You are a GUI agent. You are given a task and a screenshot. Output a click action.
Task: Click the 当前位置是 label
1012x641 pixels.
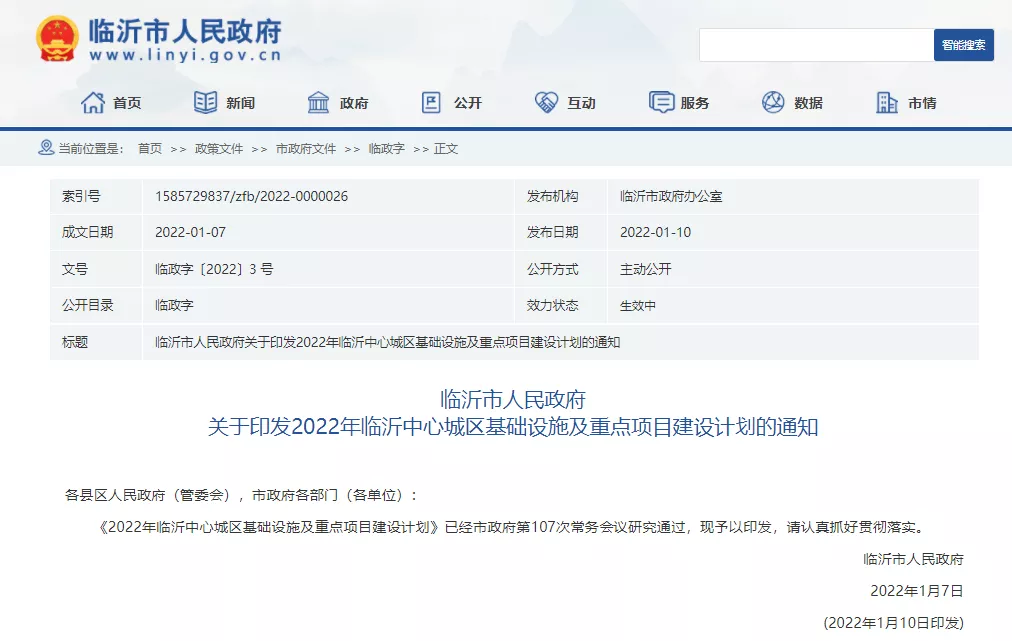90,149
